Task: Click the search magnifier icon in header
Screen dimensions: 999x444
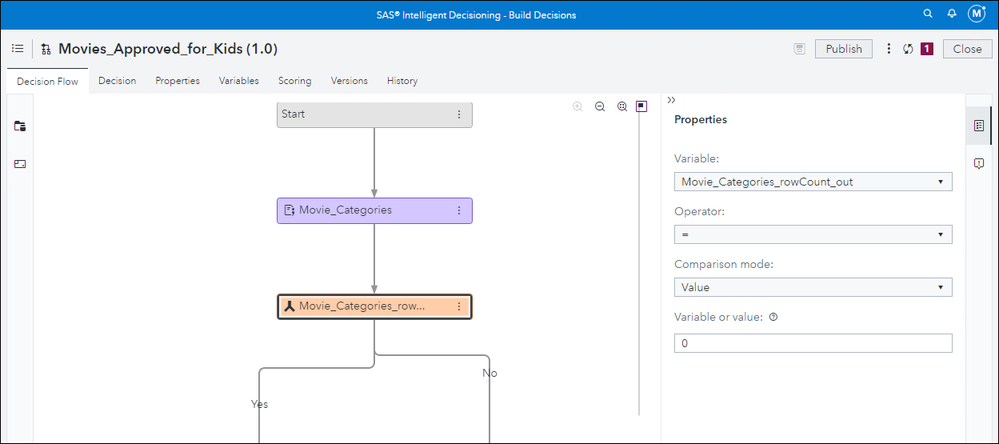Action: (x=928, y=14)
